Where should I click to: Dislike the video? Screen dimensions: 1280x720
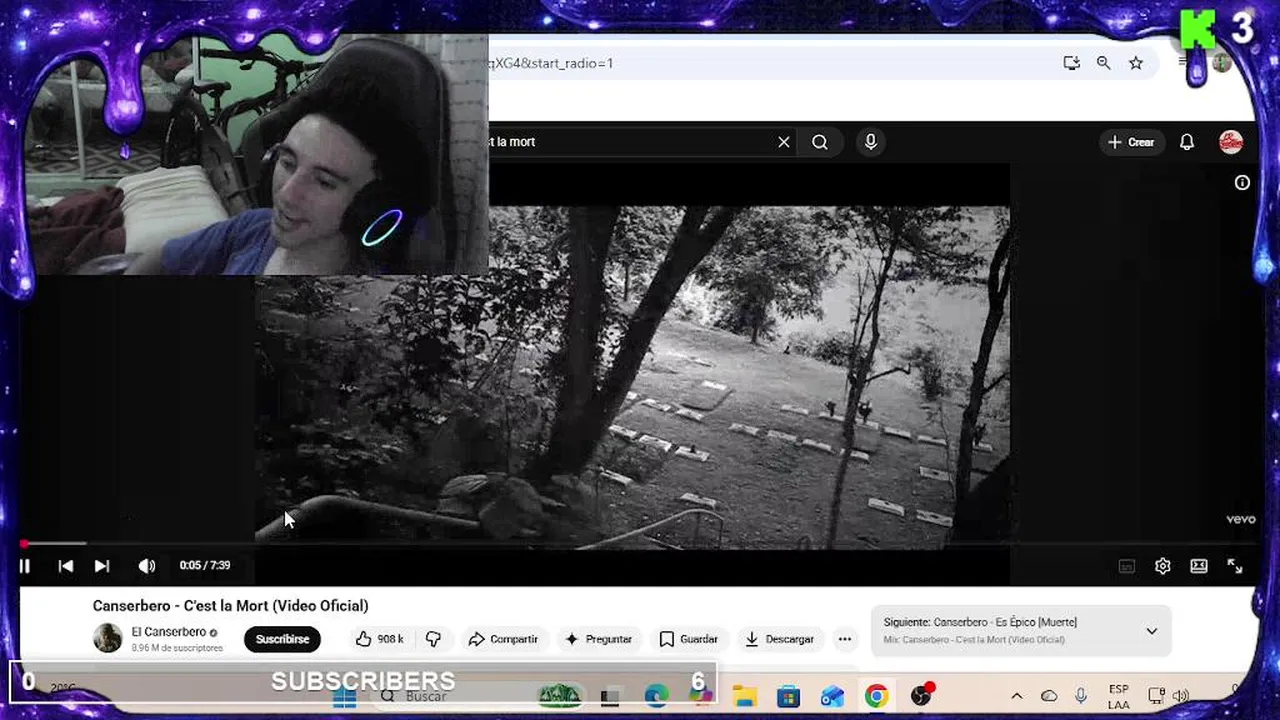433,639
